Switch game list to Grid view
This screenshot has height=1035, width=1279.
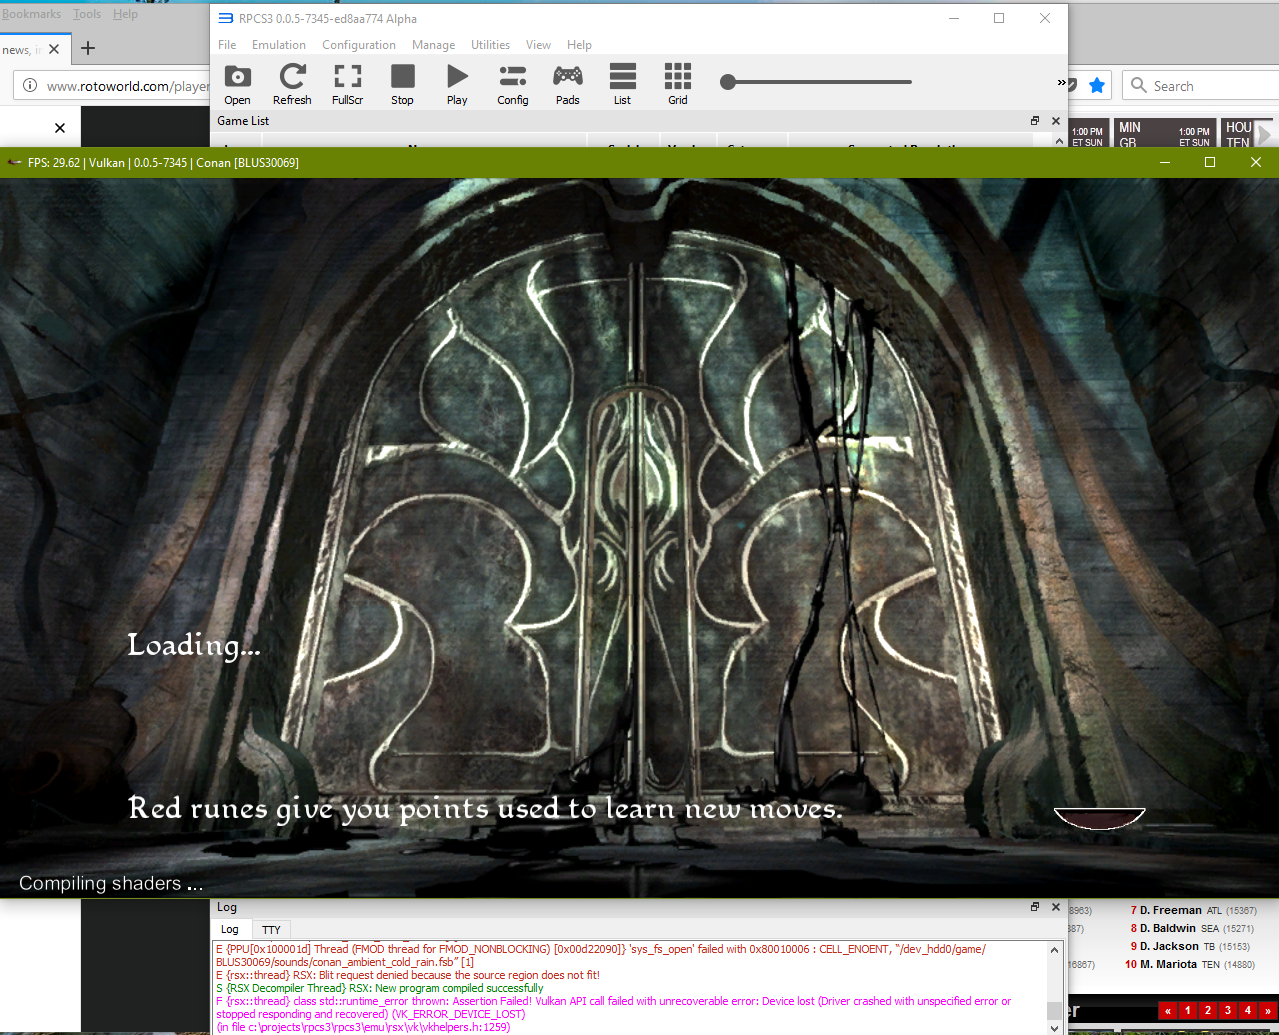click(x=678, y=85)
